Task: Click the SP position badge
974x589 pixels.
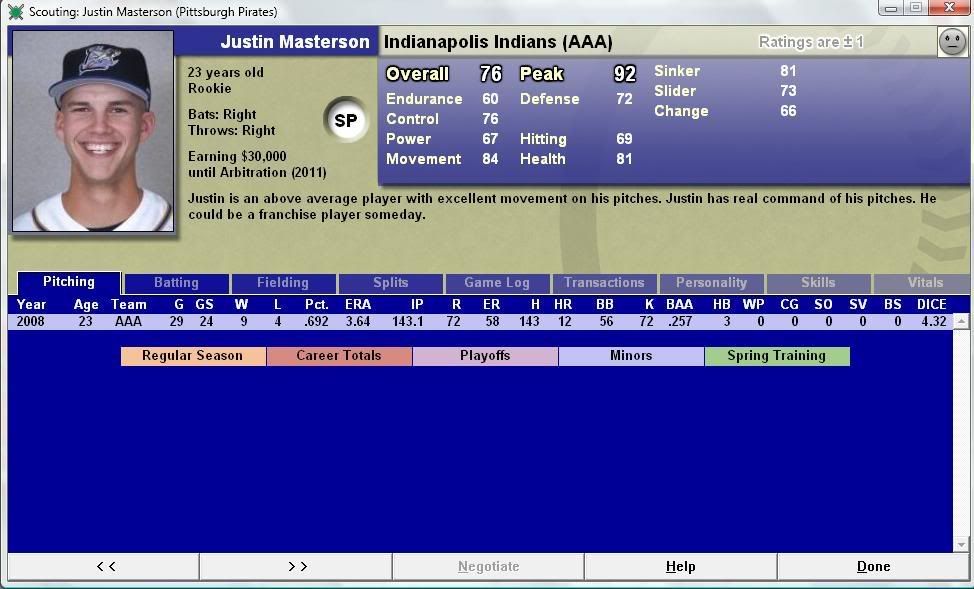Action: 345,121
